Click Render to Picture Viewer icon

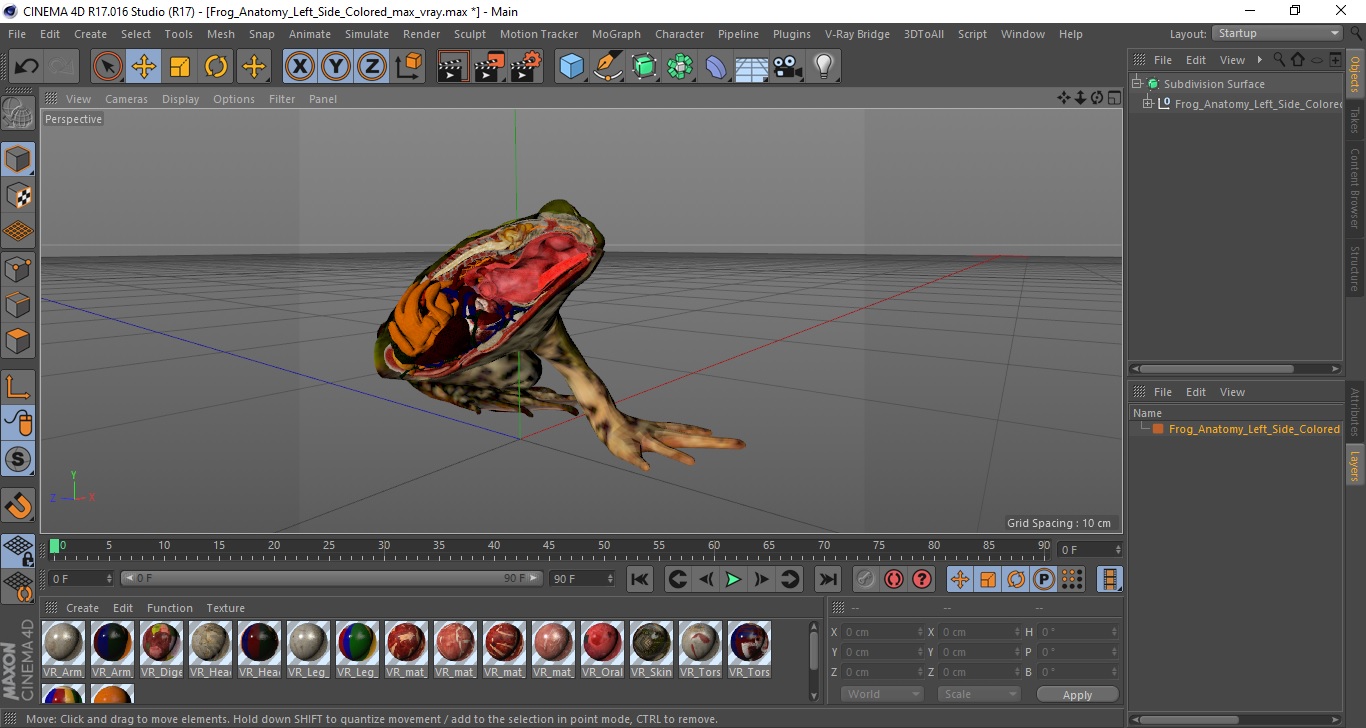pos(489,67)
